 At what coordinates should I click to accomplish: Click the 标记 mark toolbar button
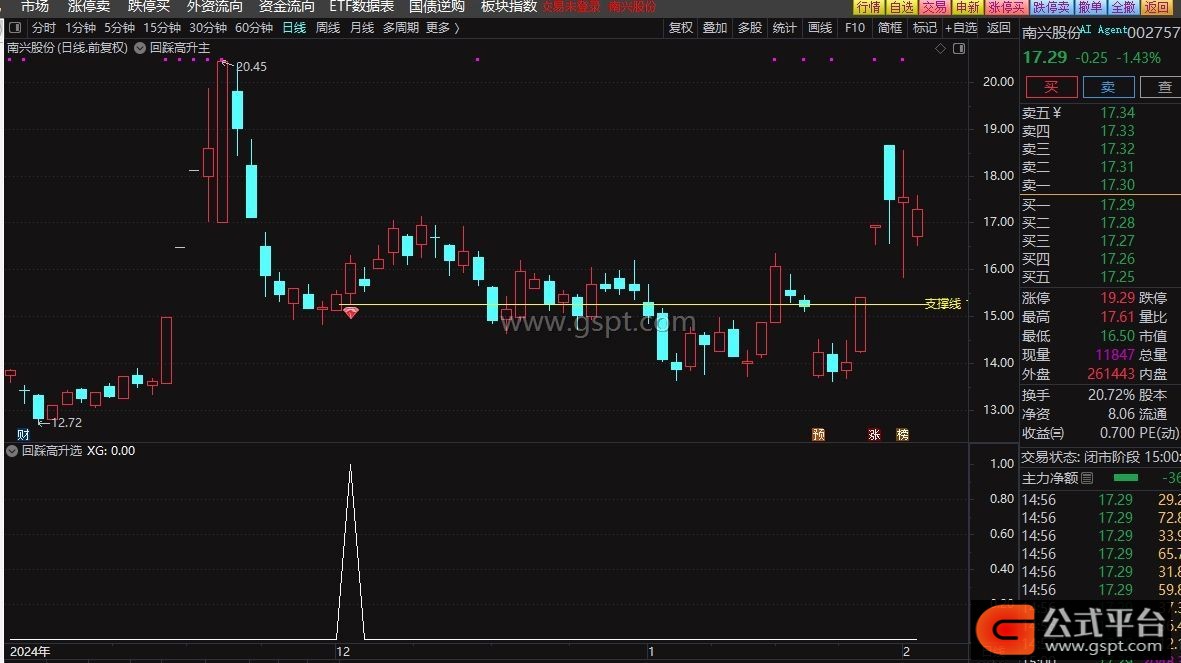(925, 28)
